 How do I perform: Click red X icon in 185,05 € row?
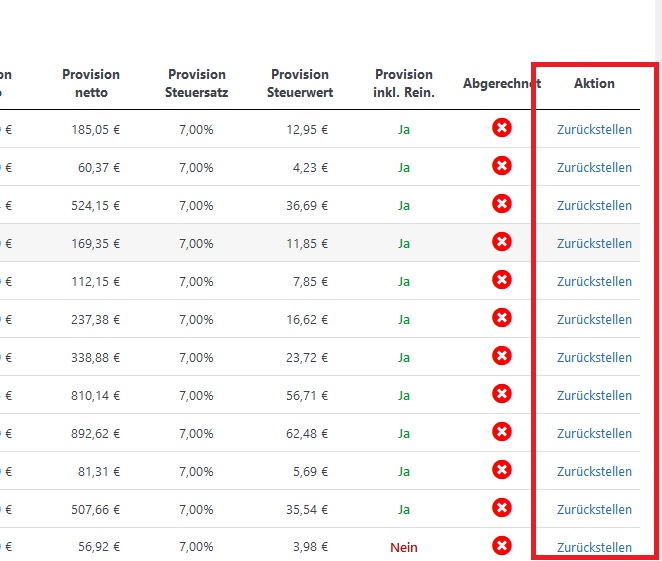(x=502, y=127)
